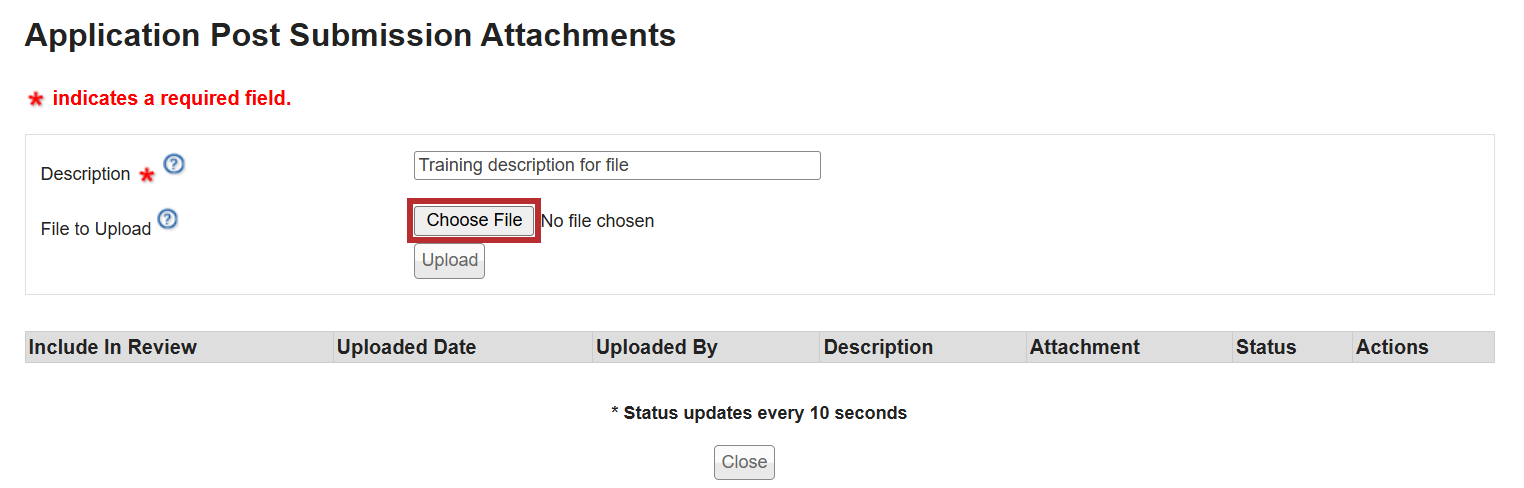The height and width of the screenshot is (488, 1524).
Task: Click the Include In Review column header
Action: tap(113, 347)
